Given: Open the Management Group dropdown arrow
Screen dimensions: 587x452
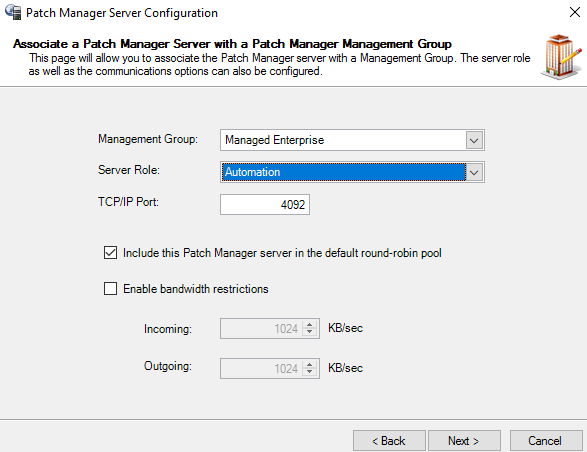Looking at the screenshot, I should [x=474, y=140].
